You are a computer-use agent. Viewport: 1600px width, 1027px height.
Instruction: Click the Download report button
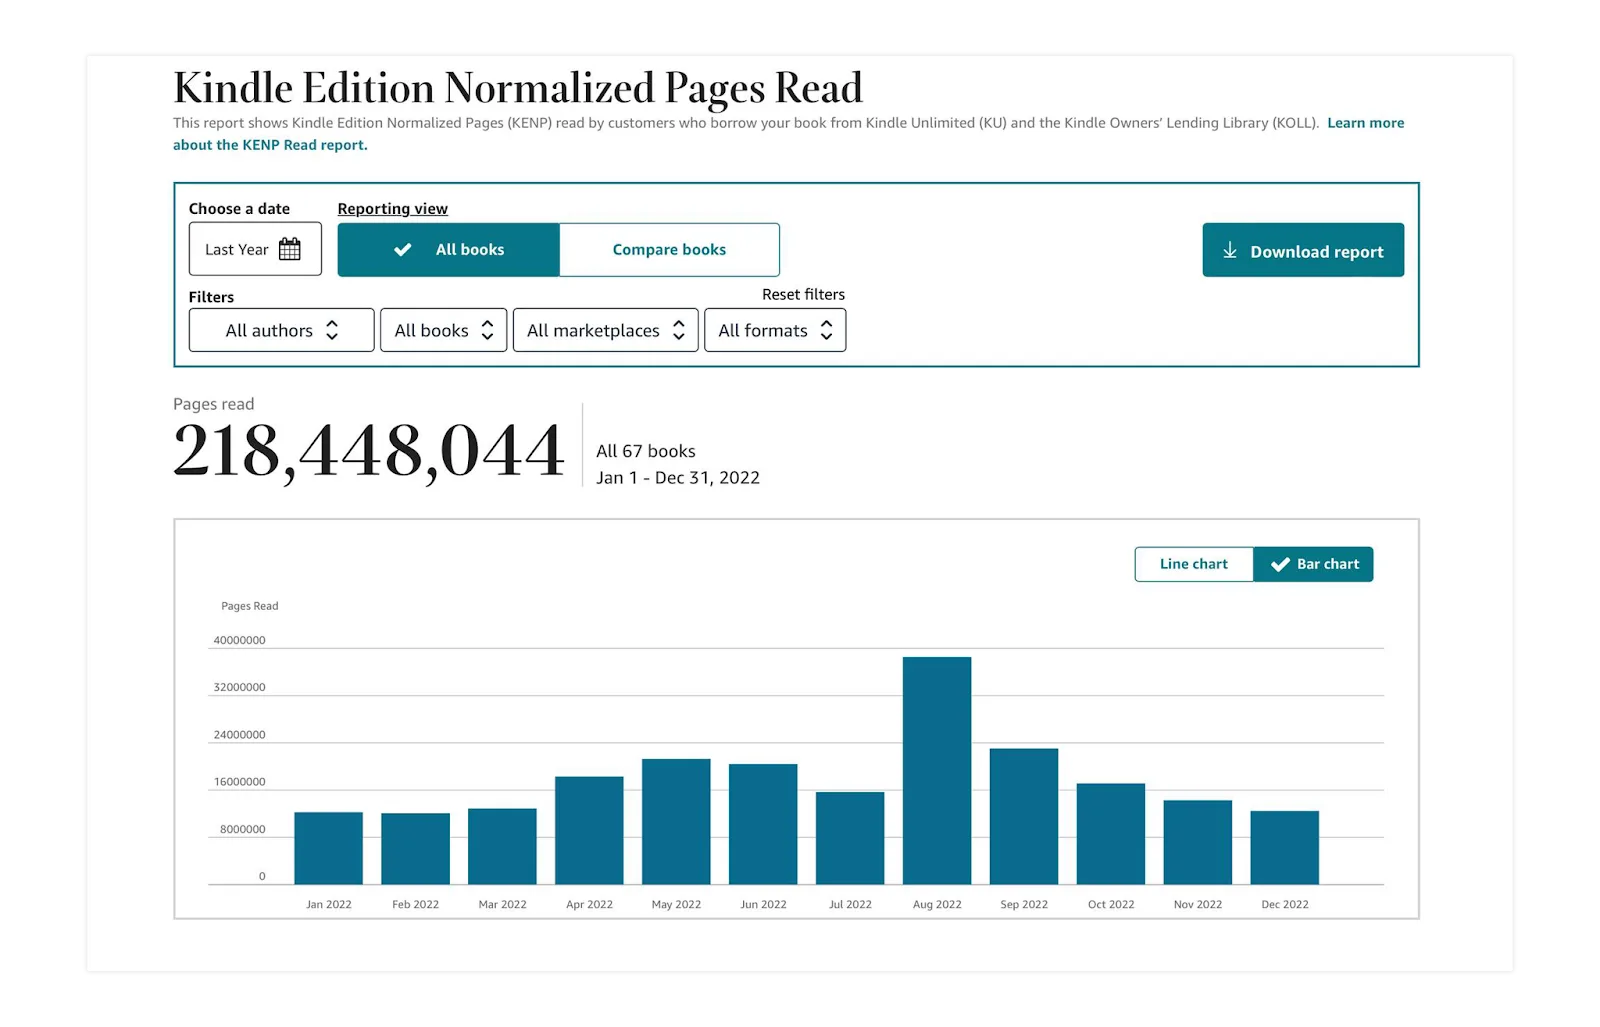(x=1303, y=250)
